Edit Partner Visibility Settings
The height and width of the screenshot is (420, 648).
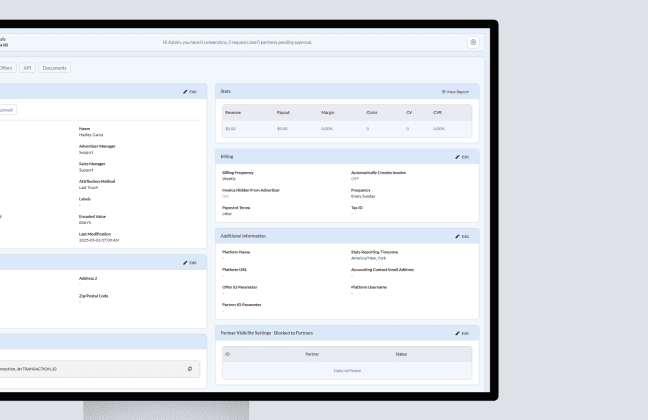[462, 333]
